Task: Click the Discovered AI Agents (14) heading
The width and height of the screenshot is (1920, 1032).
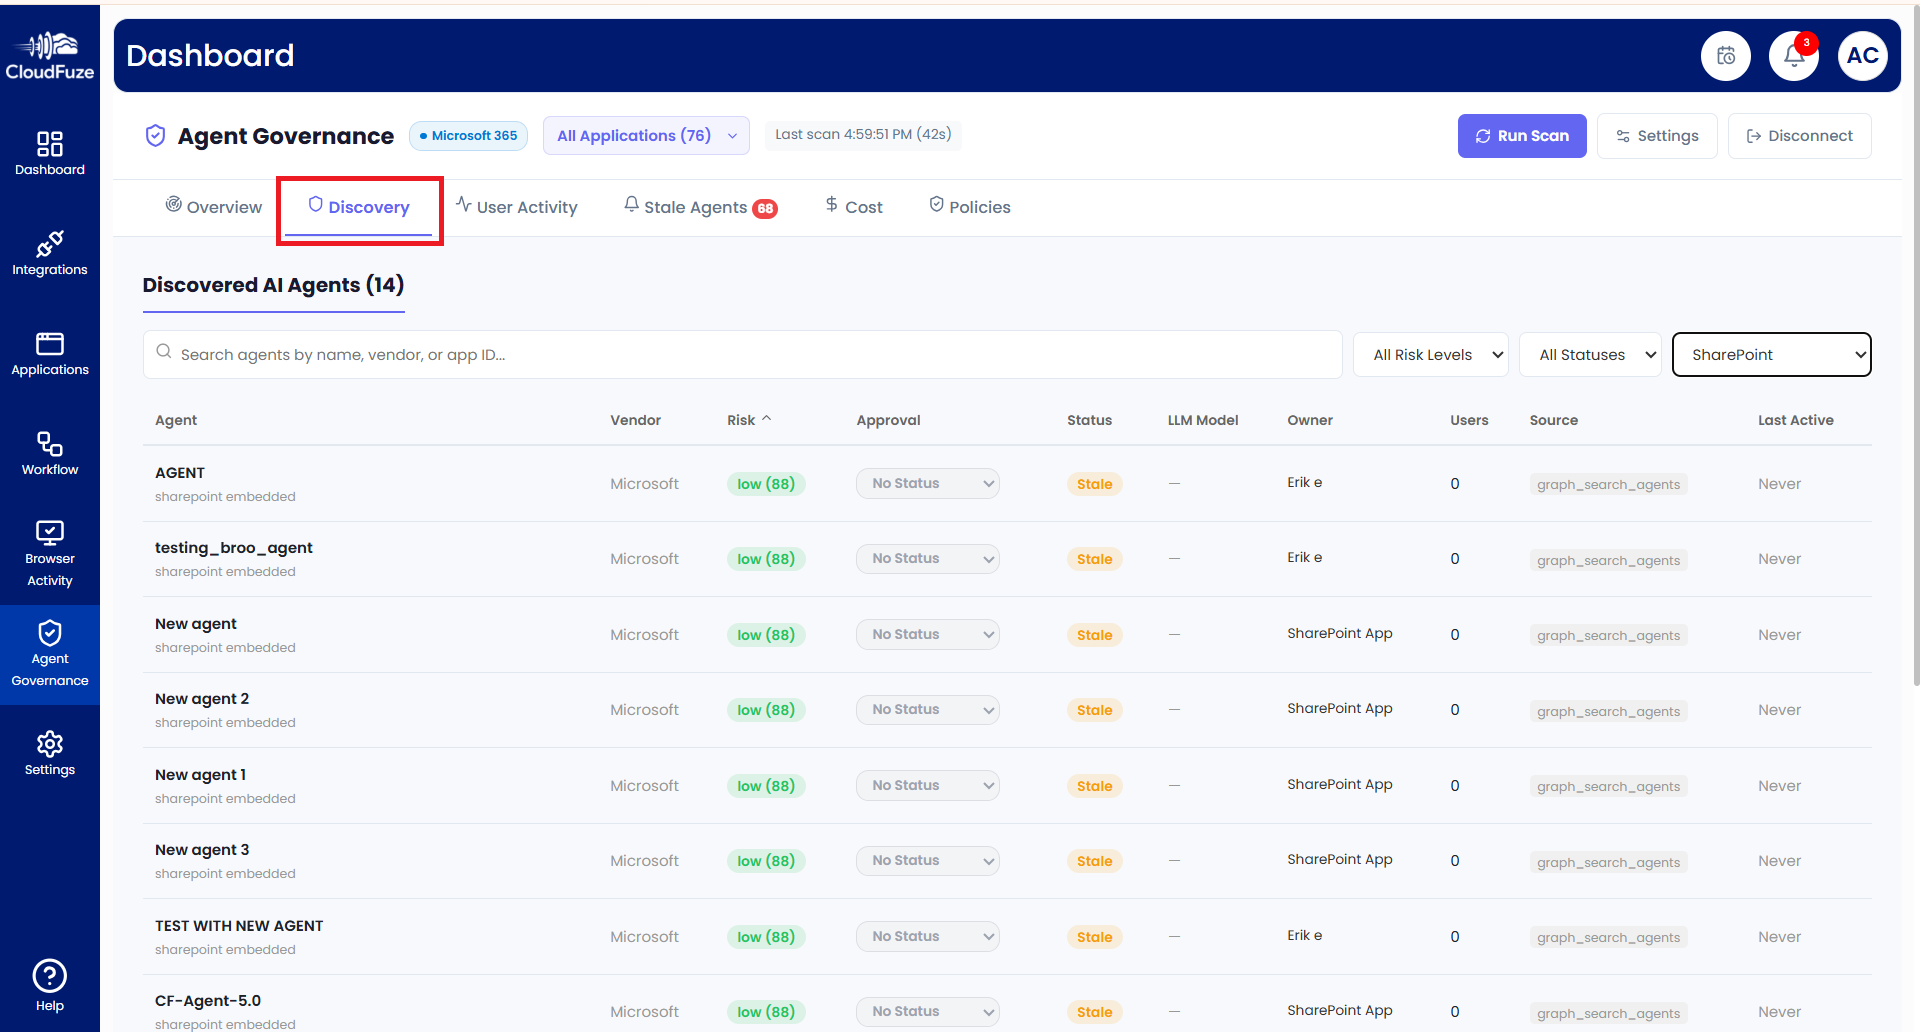Action: click(273, 285)
